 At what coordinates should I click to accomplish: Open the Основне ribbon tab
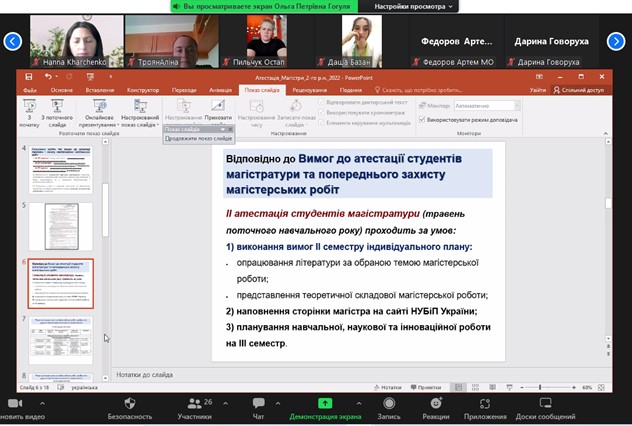click(x=62, y=90)
